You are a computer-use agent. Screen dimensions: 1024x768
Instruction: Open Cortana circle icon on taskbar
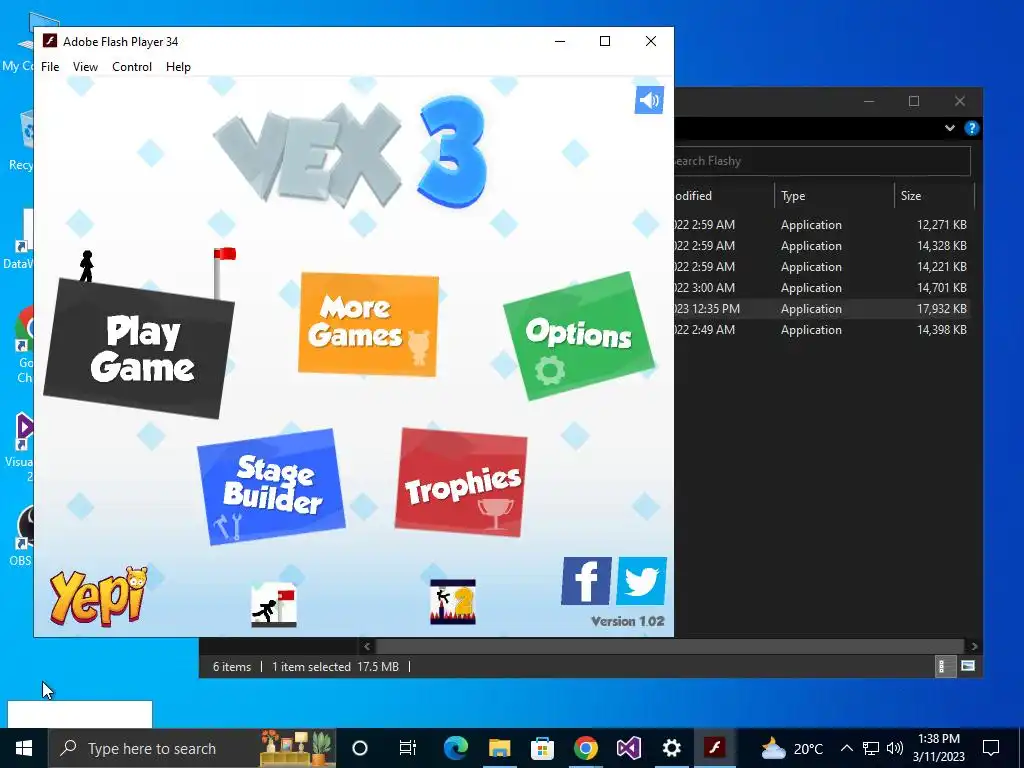360,748
